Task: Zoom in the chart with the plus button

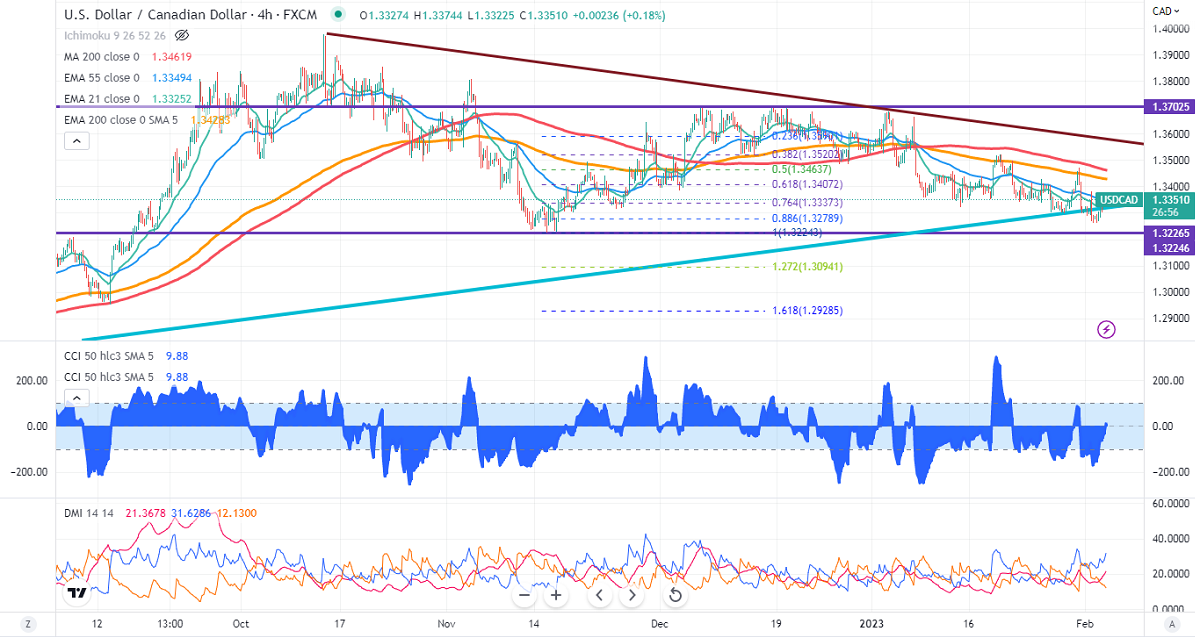Action: point(556,596)
